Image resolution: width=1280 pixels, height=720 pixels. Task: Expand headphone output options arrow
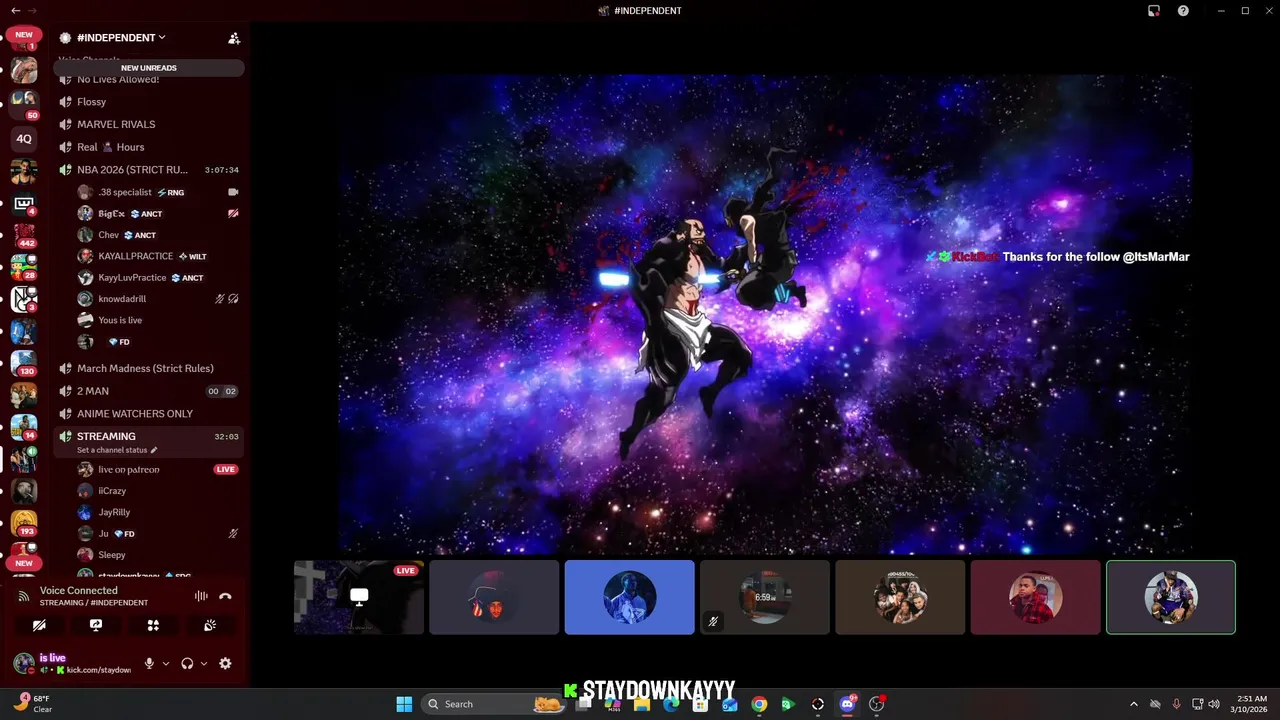click(x=204, y=663)
